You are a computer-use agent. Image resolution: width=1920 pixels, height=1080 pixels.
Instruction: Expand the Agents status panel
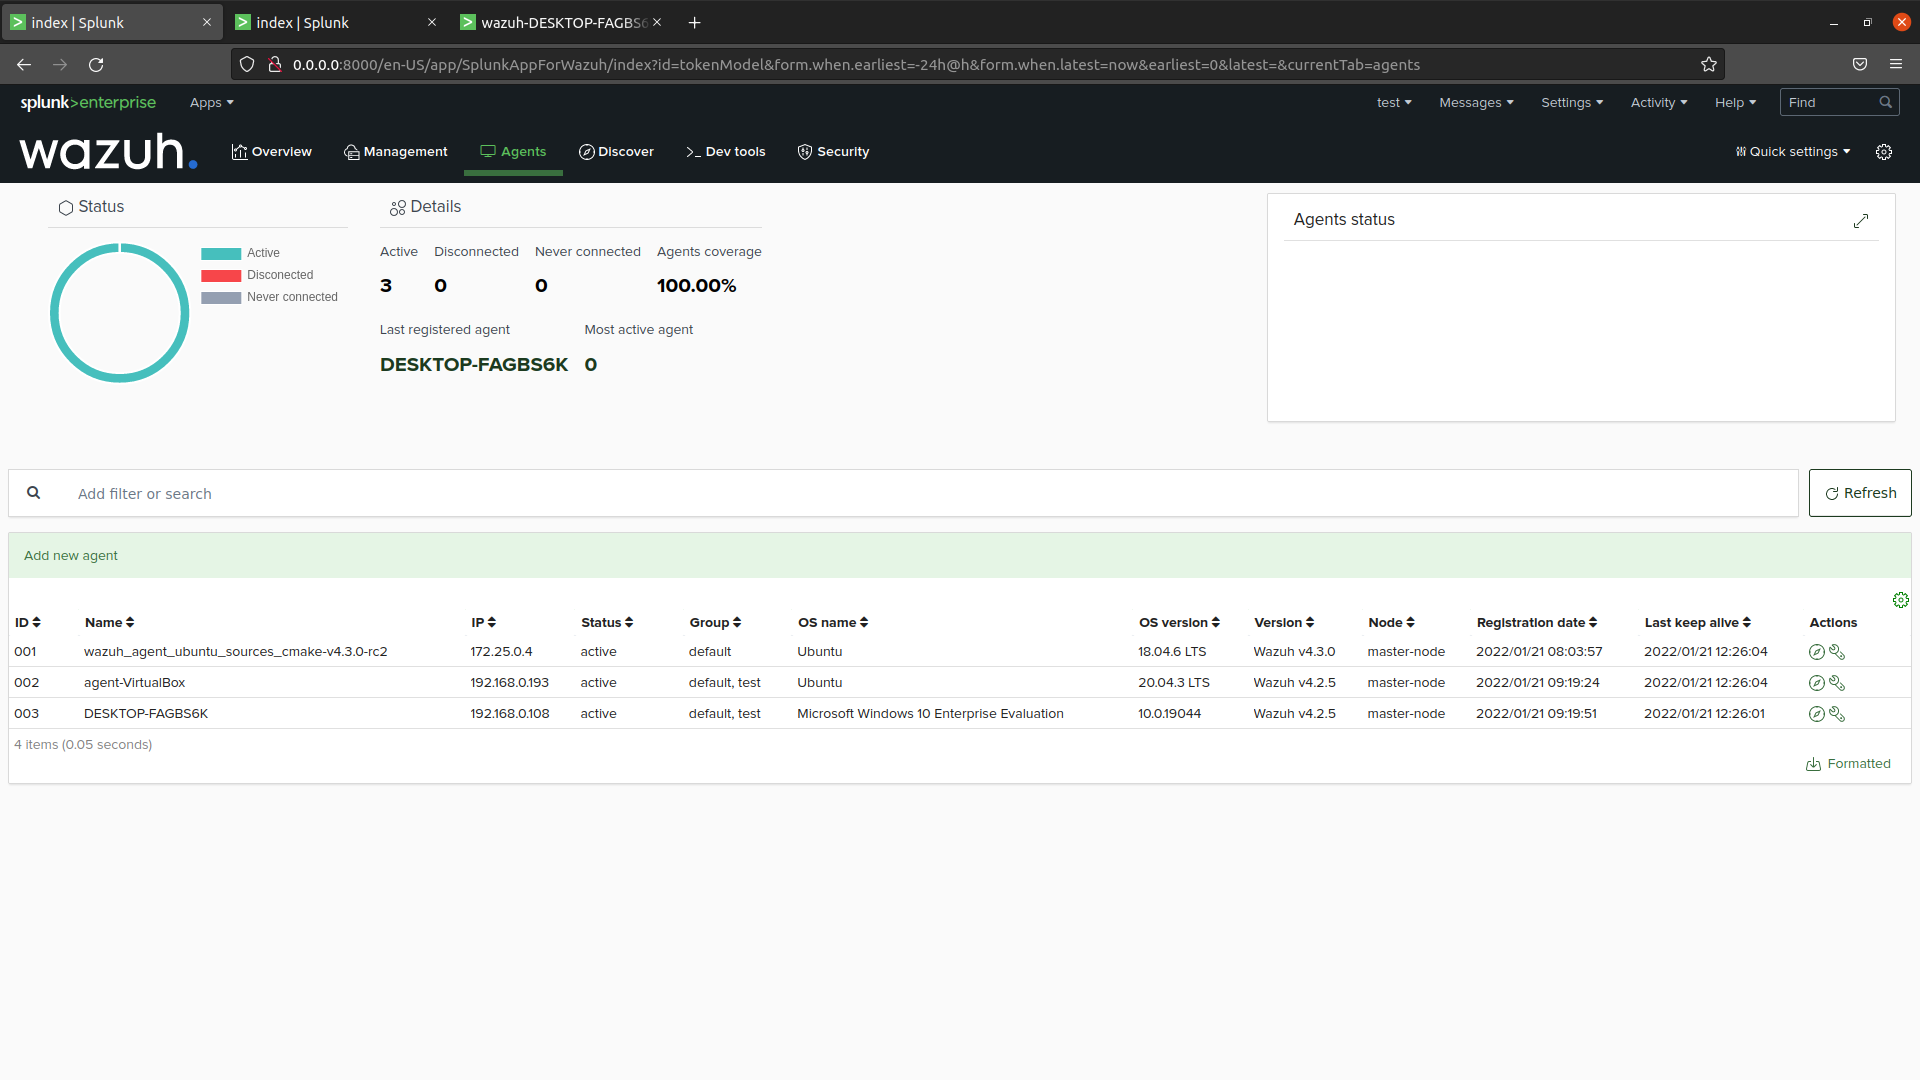pyautogui.click(x=1860, y=221)
